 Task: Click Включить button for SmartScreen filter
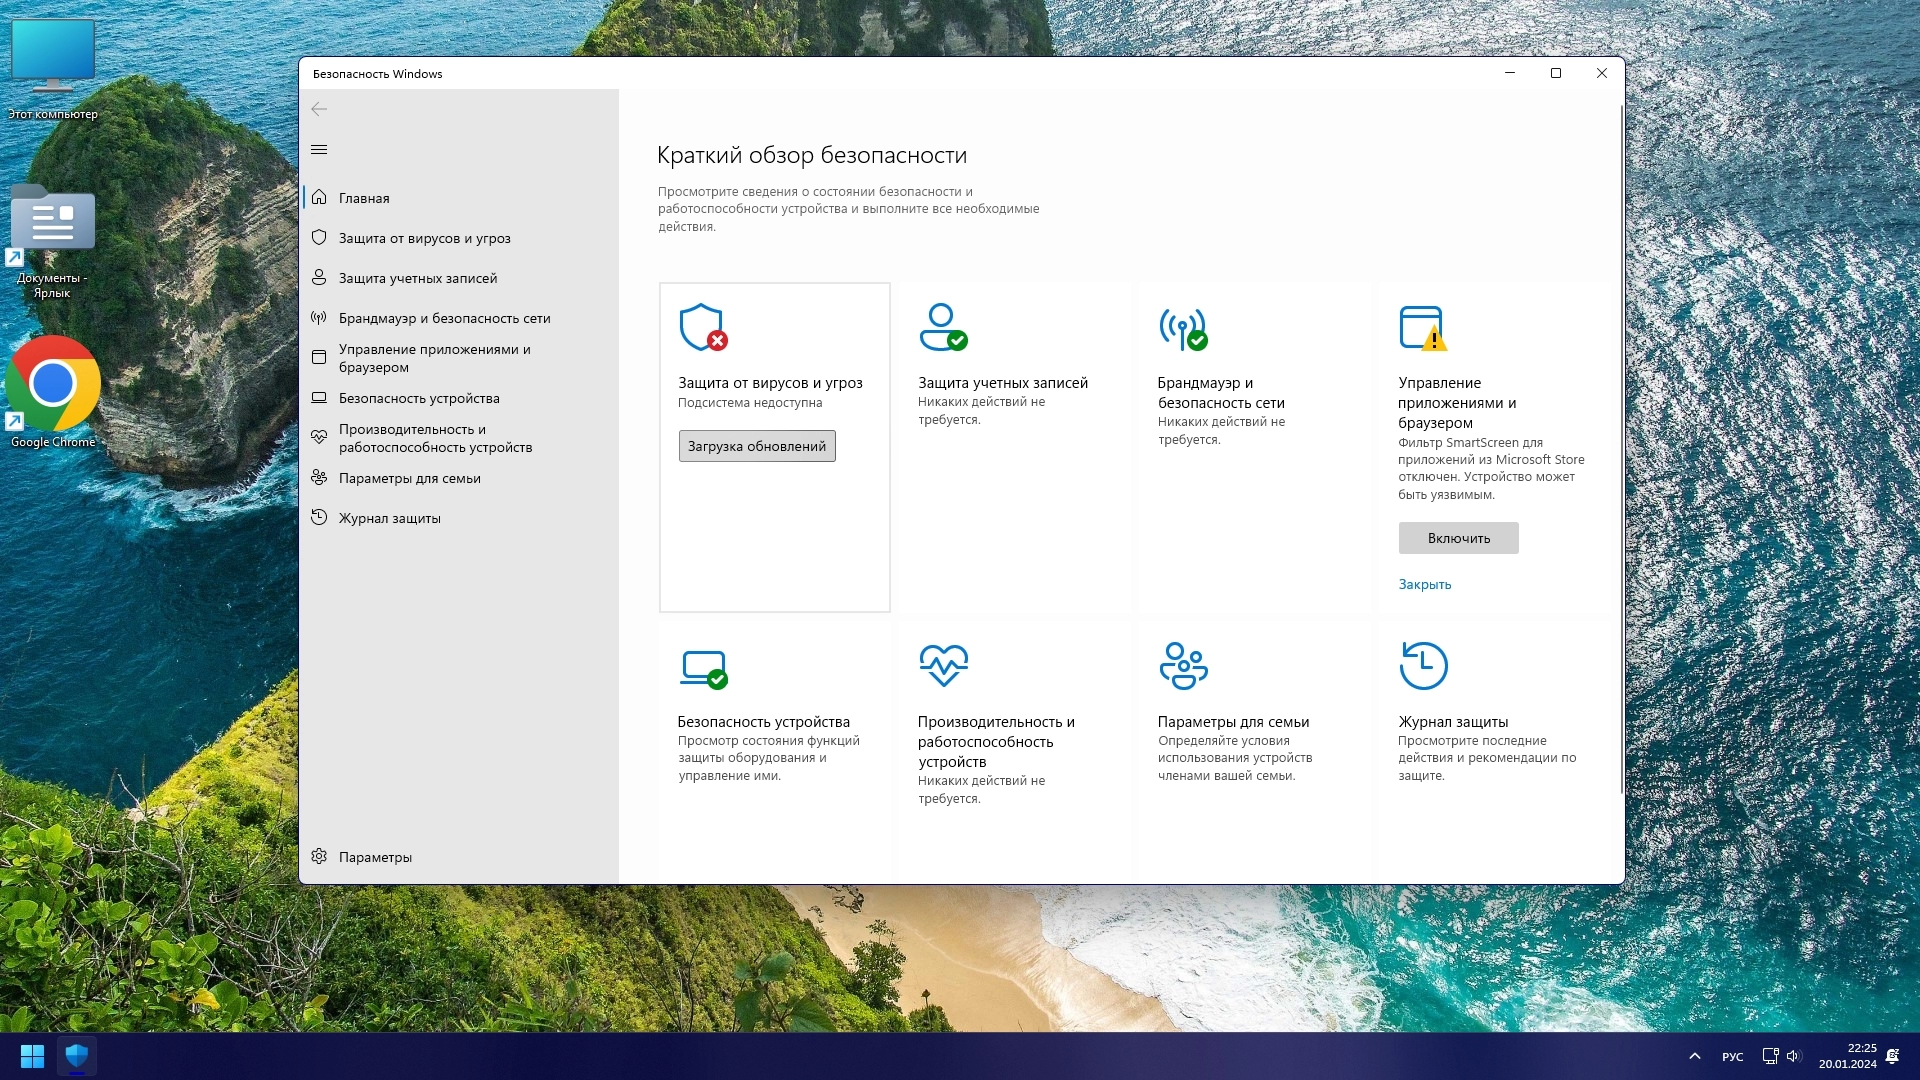(x=1458, y=537)
